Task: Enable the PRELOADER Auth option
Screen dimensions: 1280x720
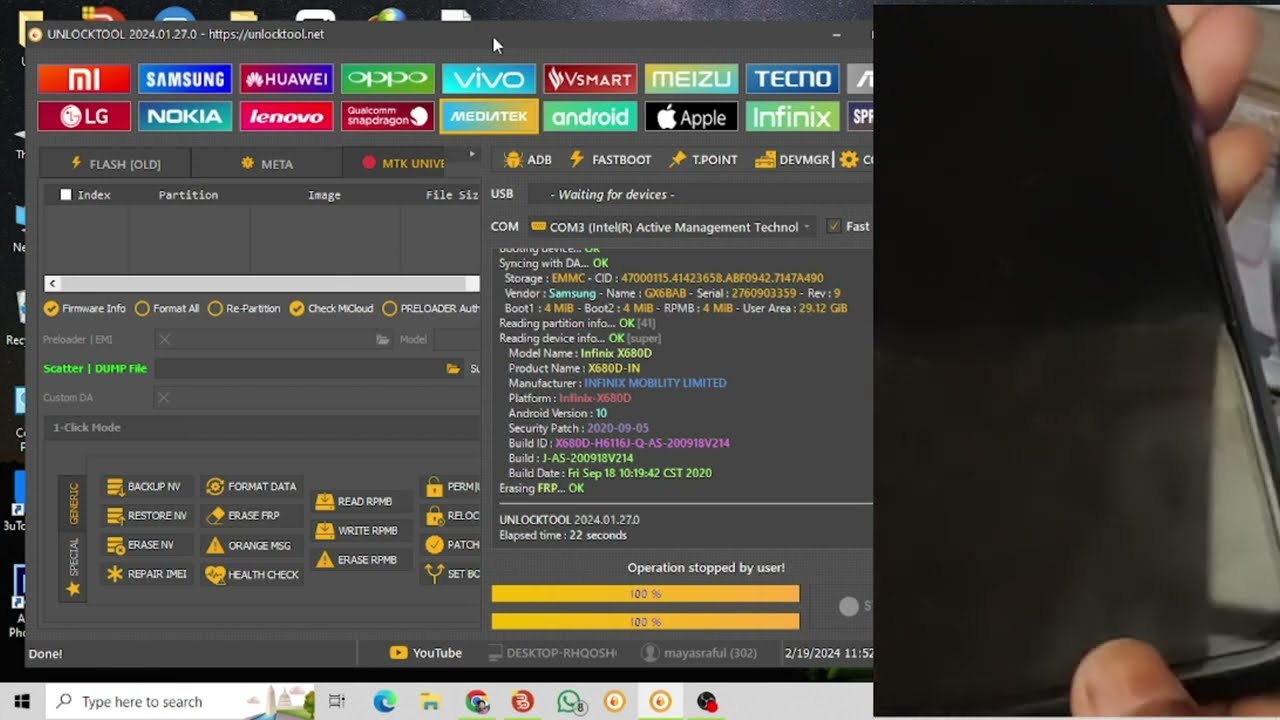Action: click(430, 309)
